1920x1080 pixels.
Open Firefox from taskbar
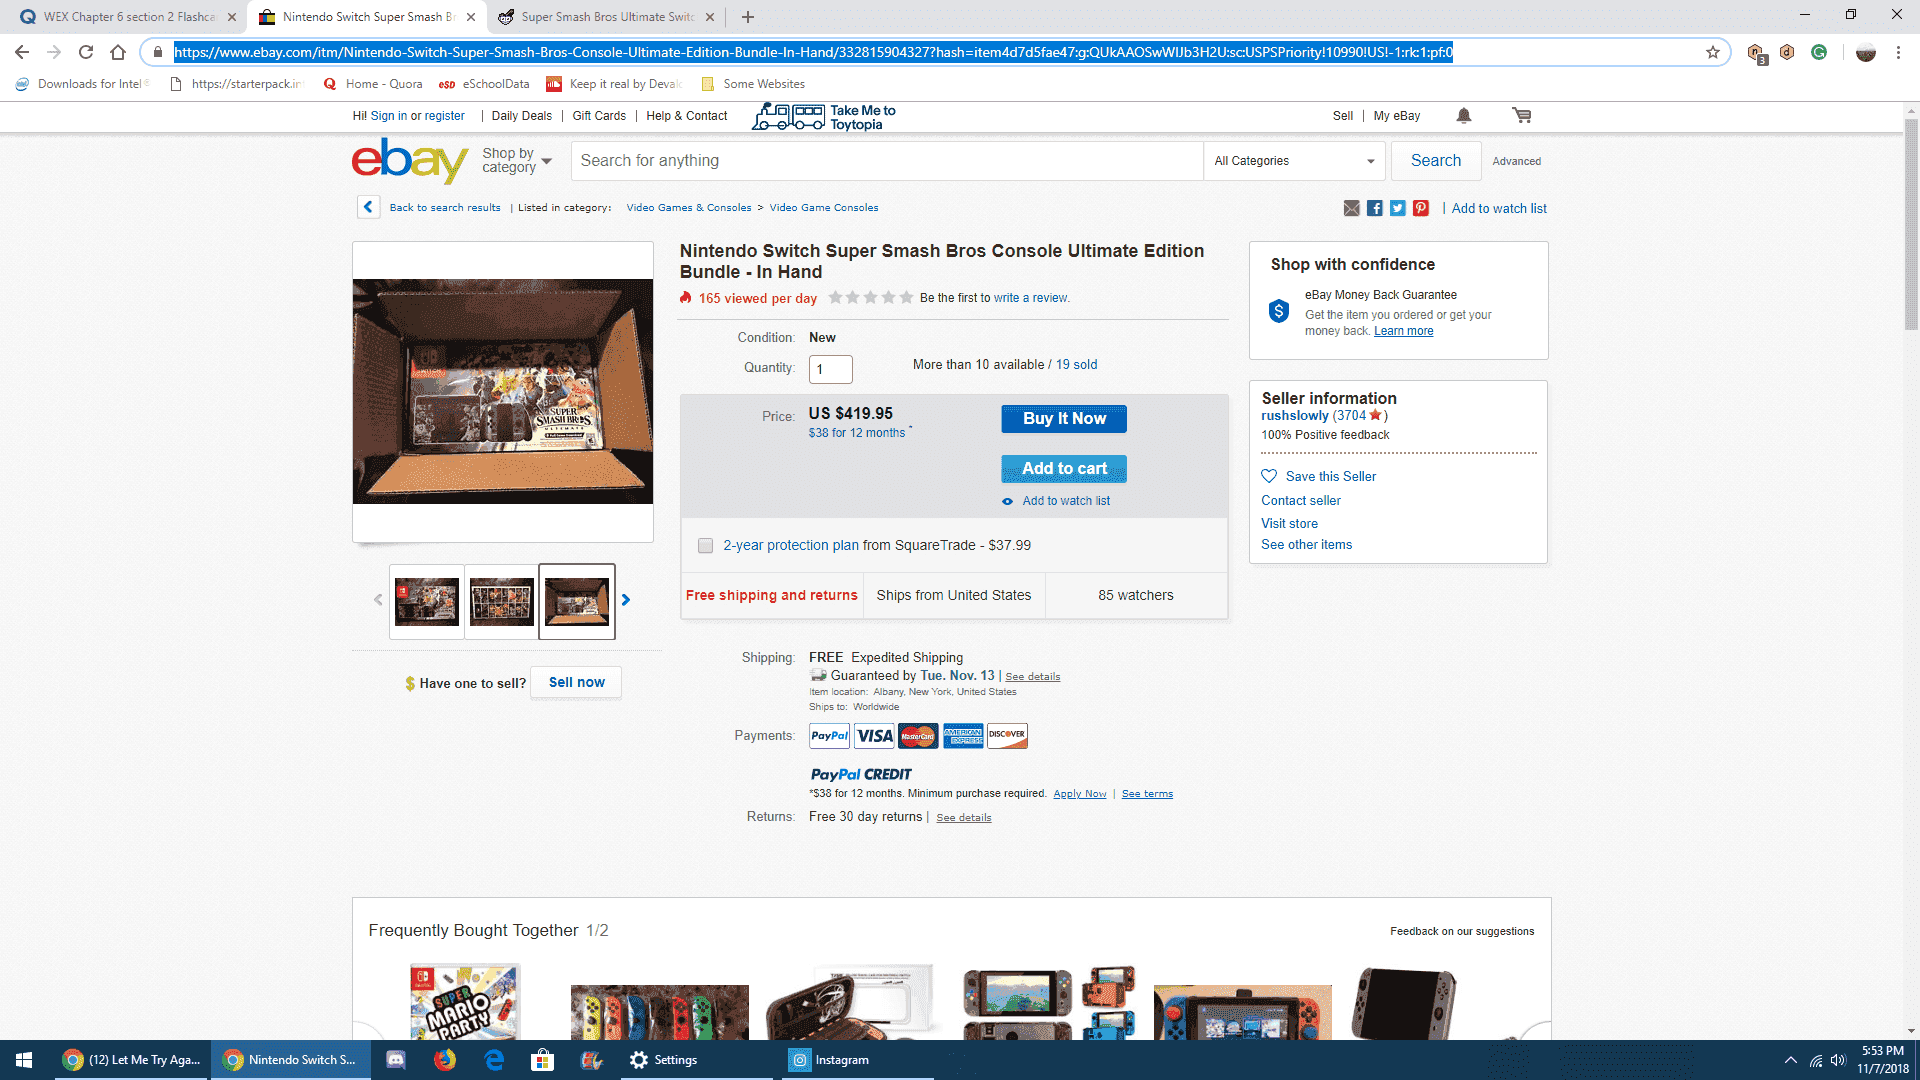pos(445,1060)
